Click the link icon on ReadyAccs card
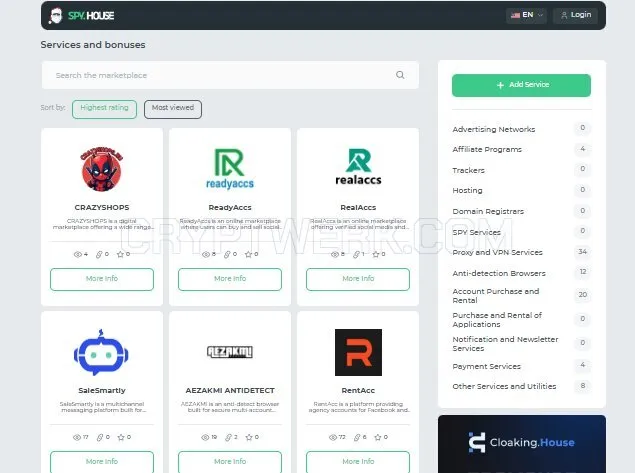635x473 pixels. [x=227, y=254]
